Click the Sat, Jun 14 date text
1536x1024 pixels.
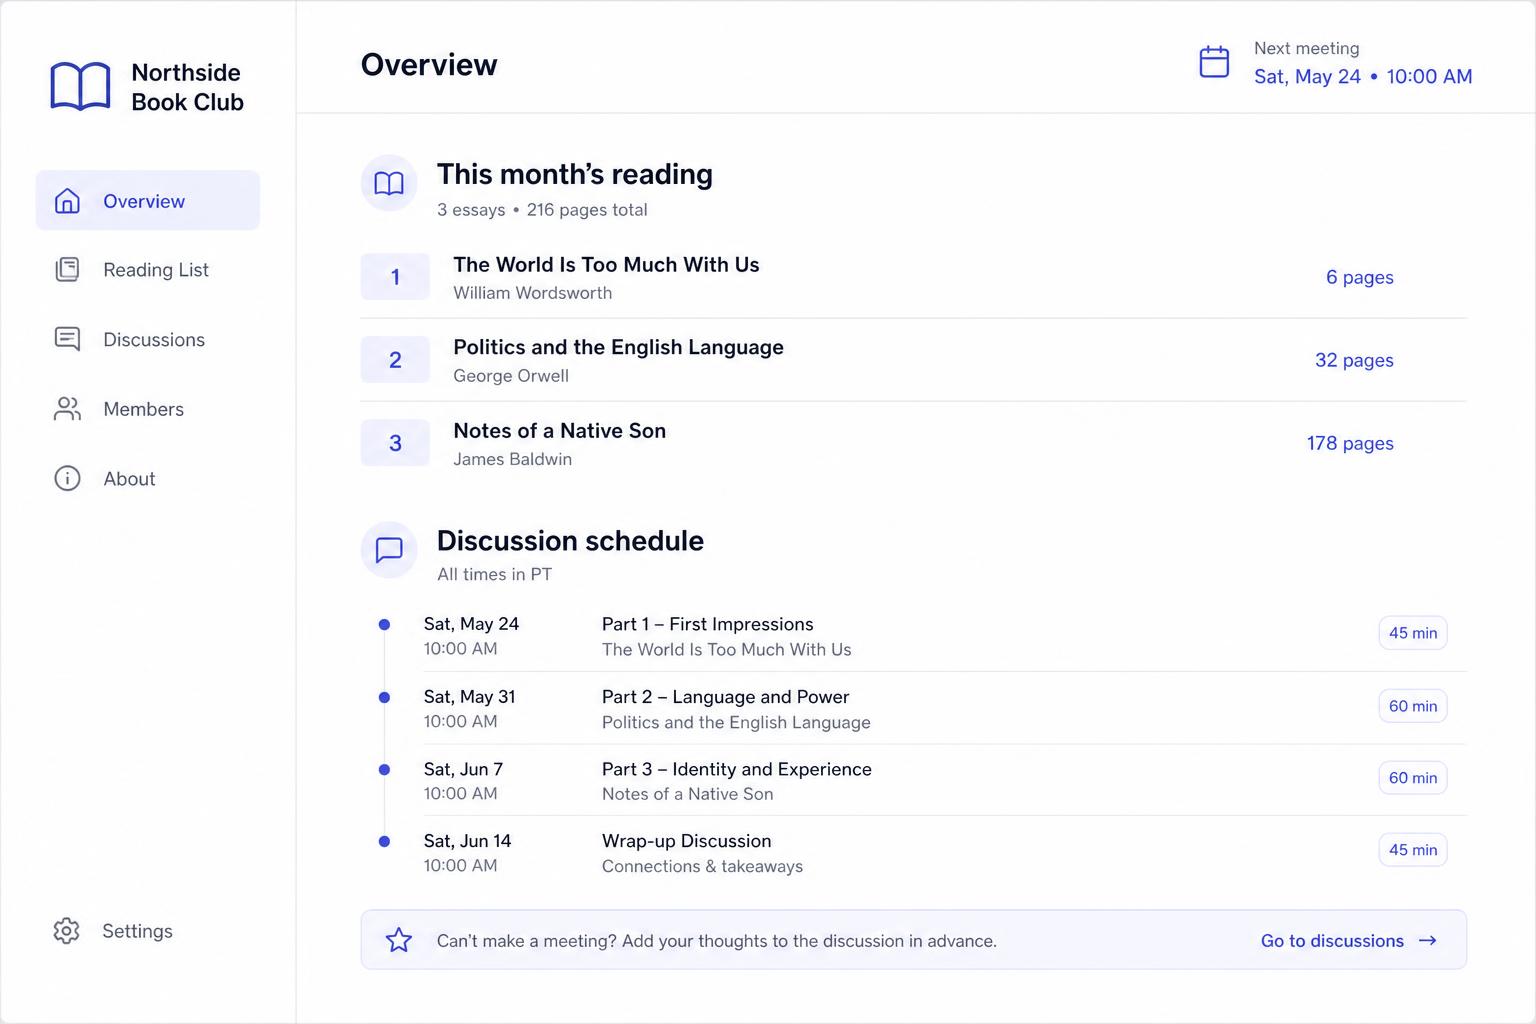pos(467,841)
